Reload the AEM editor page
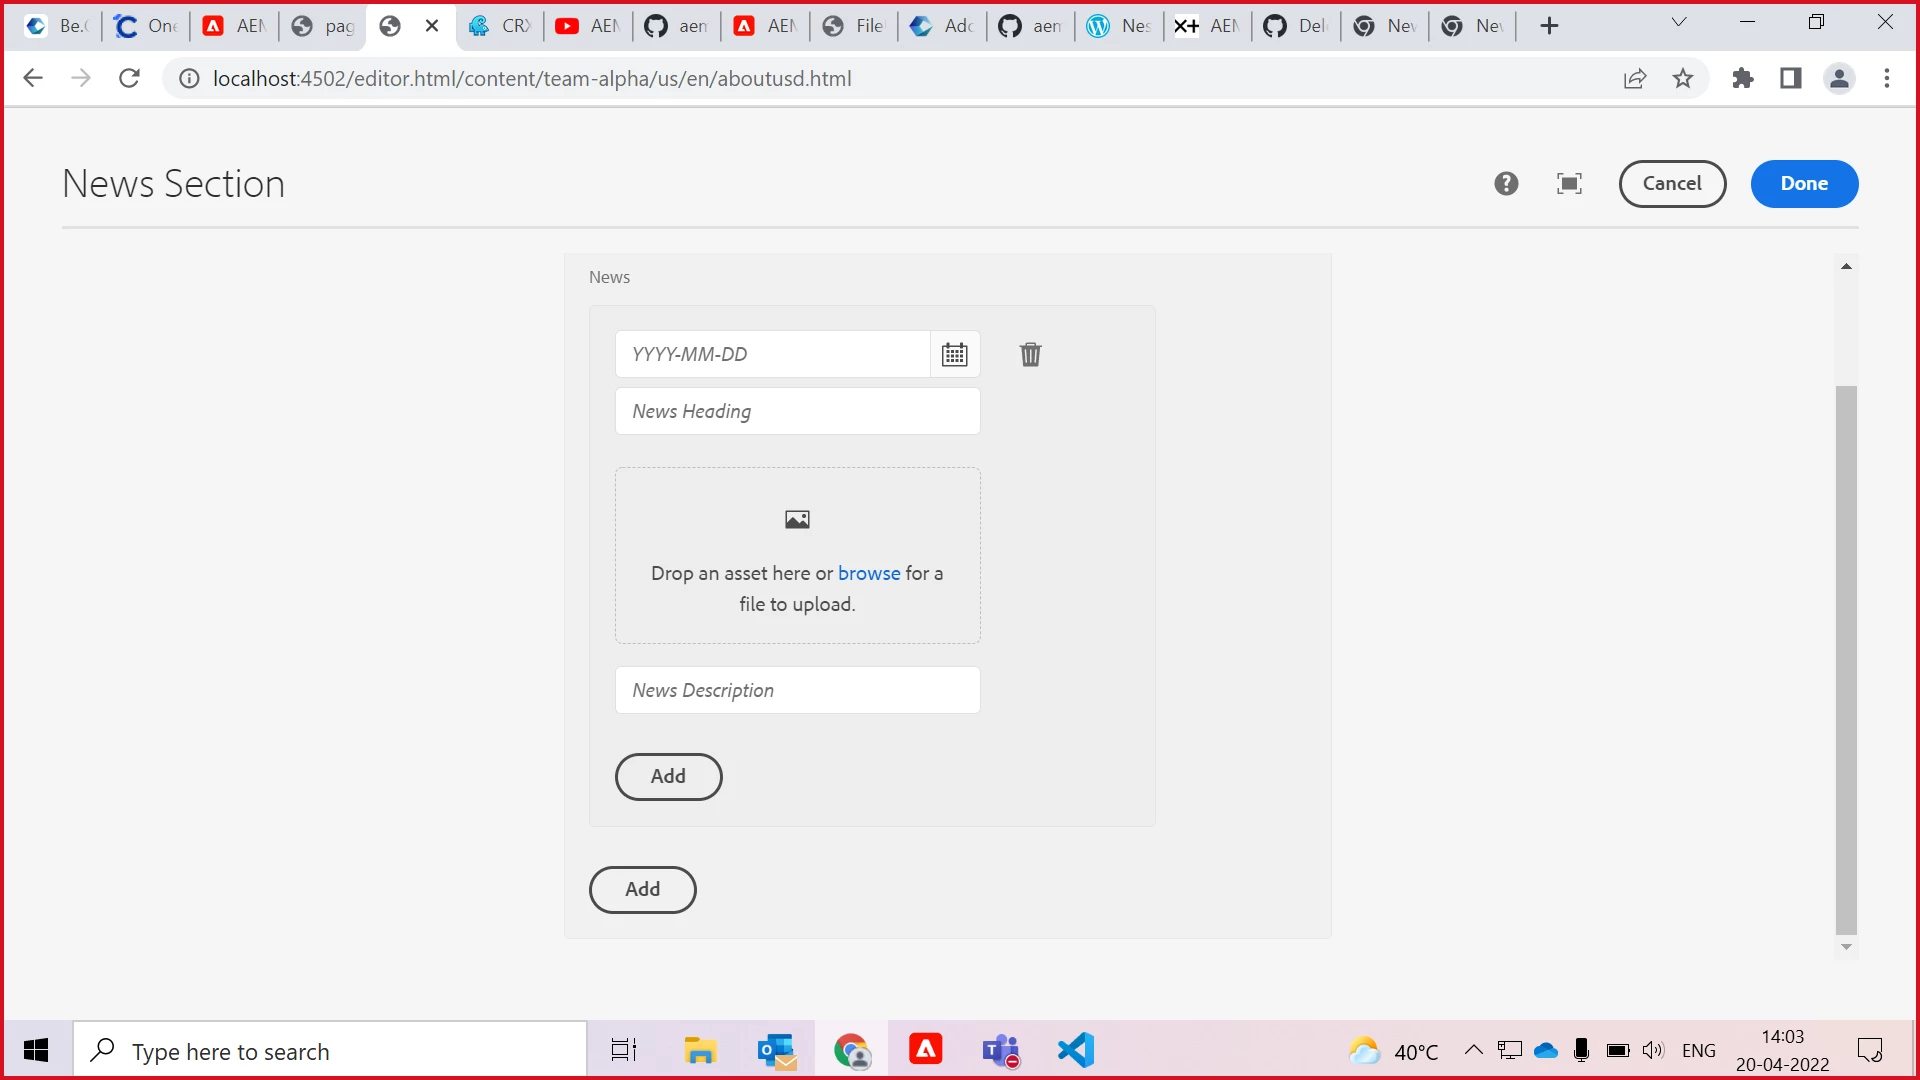This screenshot has width=1920, height=1080. 129,79
